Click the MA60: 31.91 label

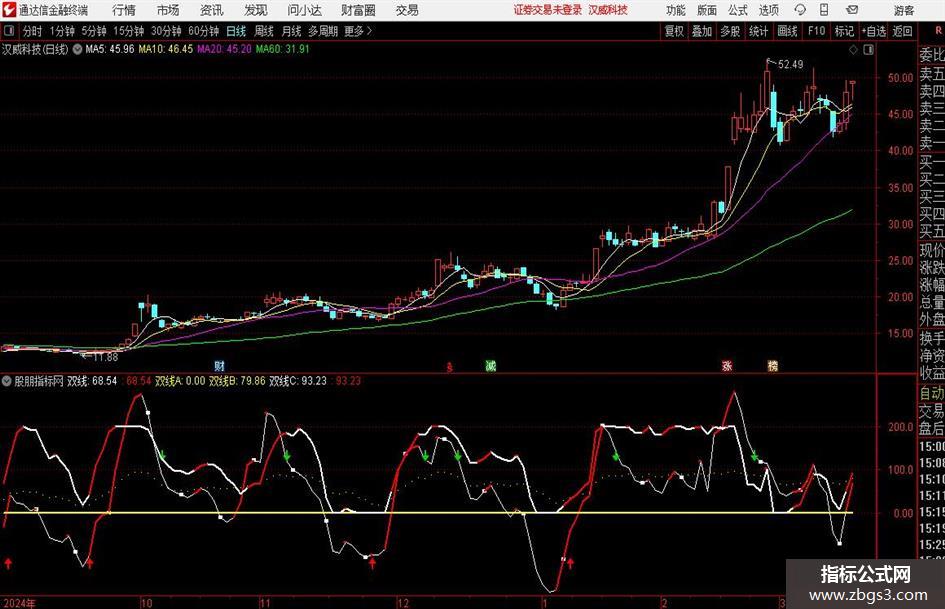(283, 49)
